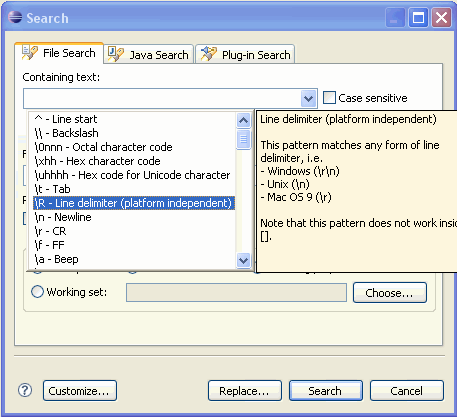
Task: Click the Search button
Action: 326,391
